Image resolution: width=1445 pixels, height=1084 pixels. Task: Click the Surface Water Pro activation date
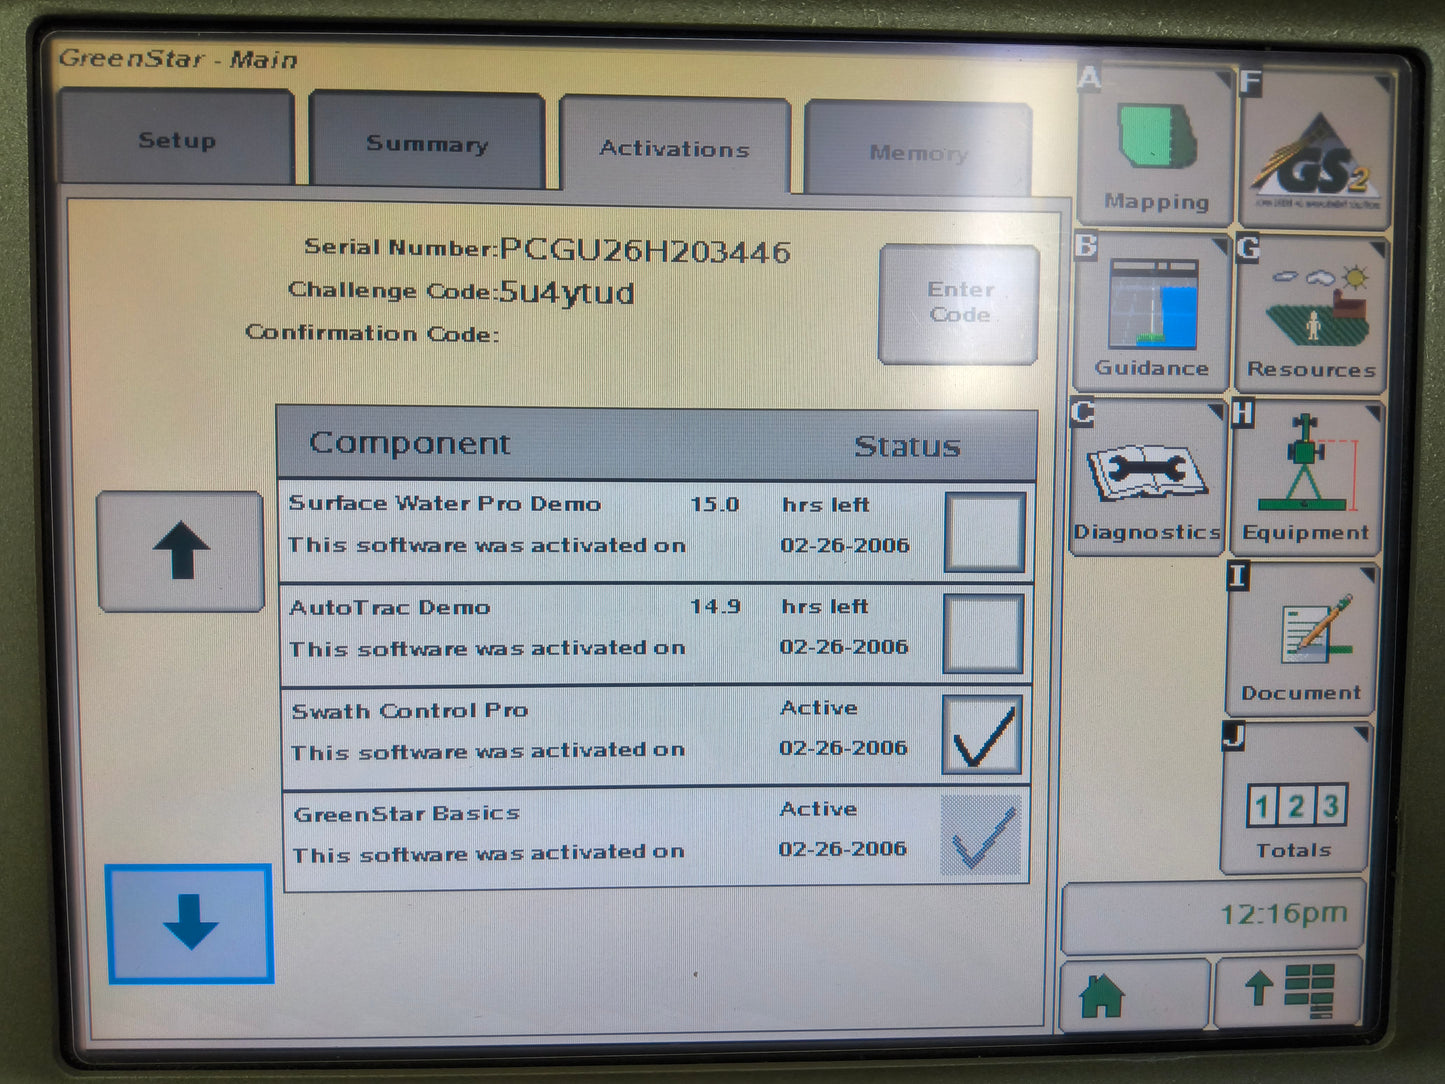(x=845, y=545)
